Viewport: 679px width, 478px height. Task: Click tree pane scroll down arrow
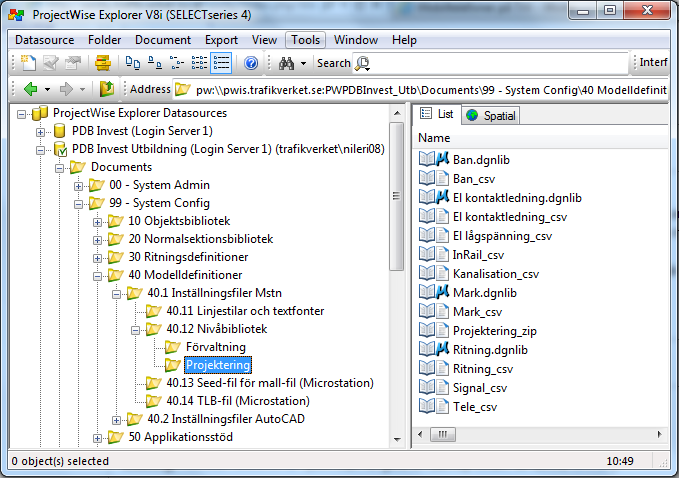pyautogui.click(x=397, y=439)
